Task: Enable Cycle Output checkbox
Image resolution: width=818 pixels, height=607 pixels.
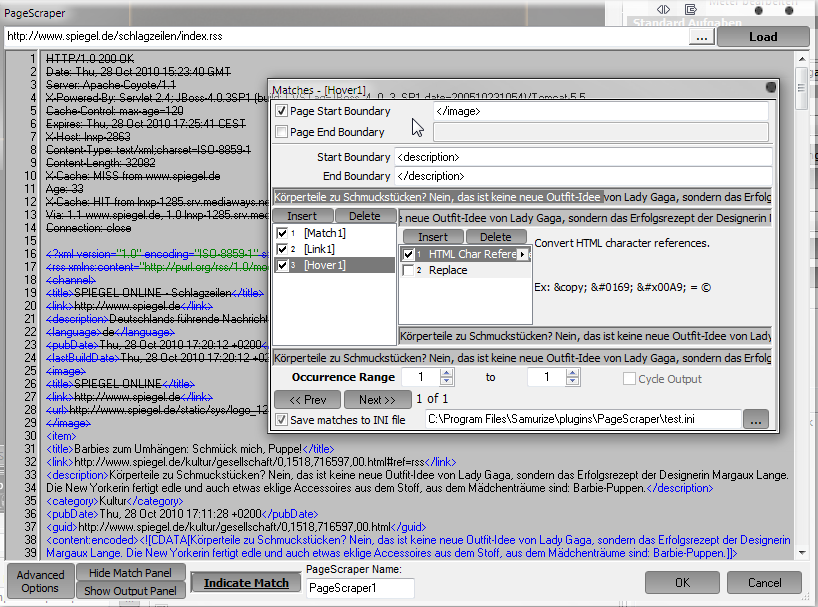Action: point(629,379)
